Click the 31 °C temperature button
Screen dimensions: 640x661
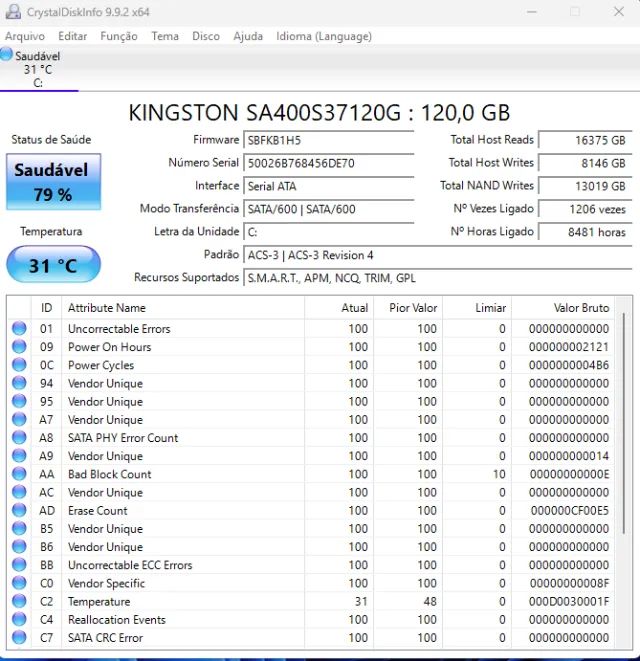point(54,265)
